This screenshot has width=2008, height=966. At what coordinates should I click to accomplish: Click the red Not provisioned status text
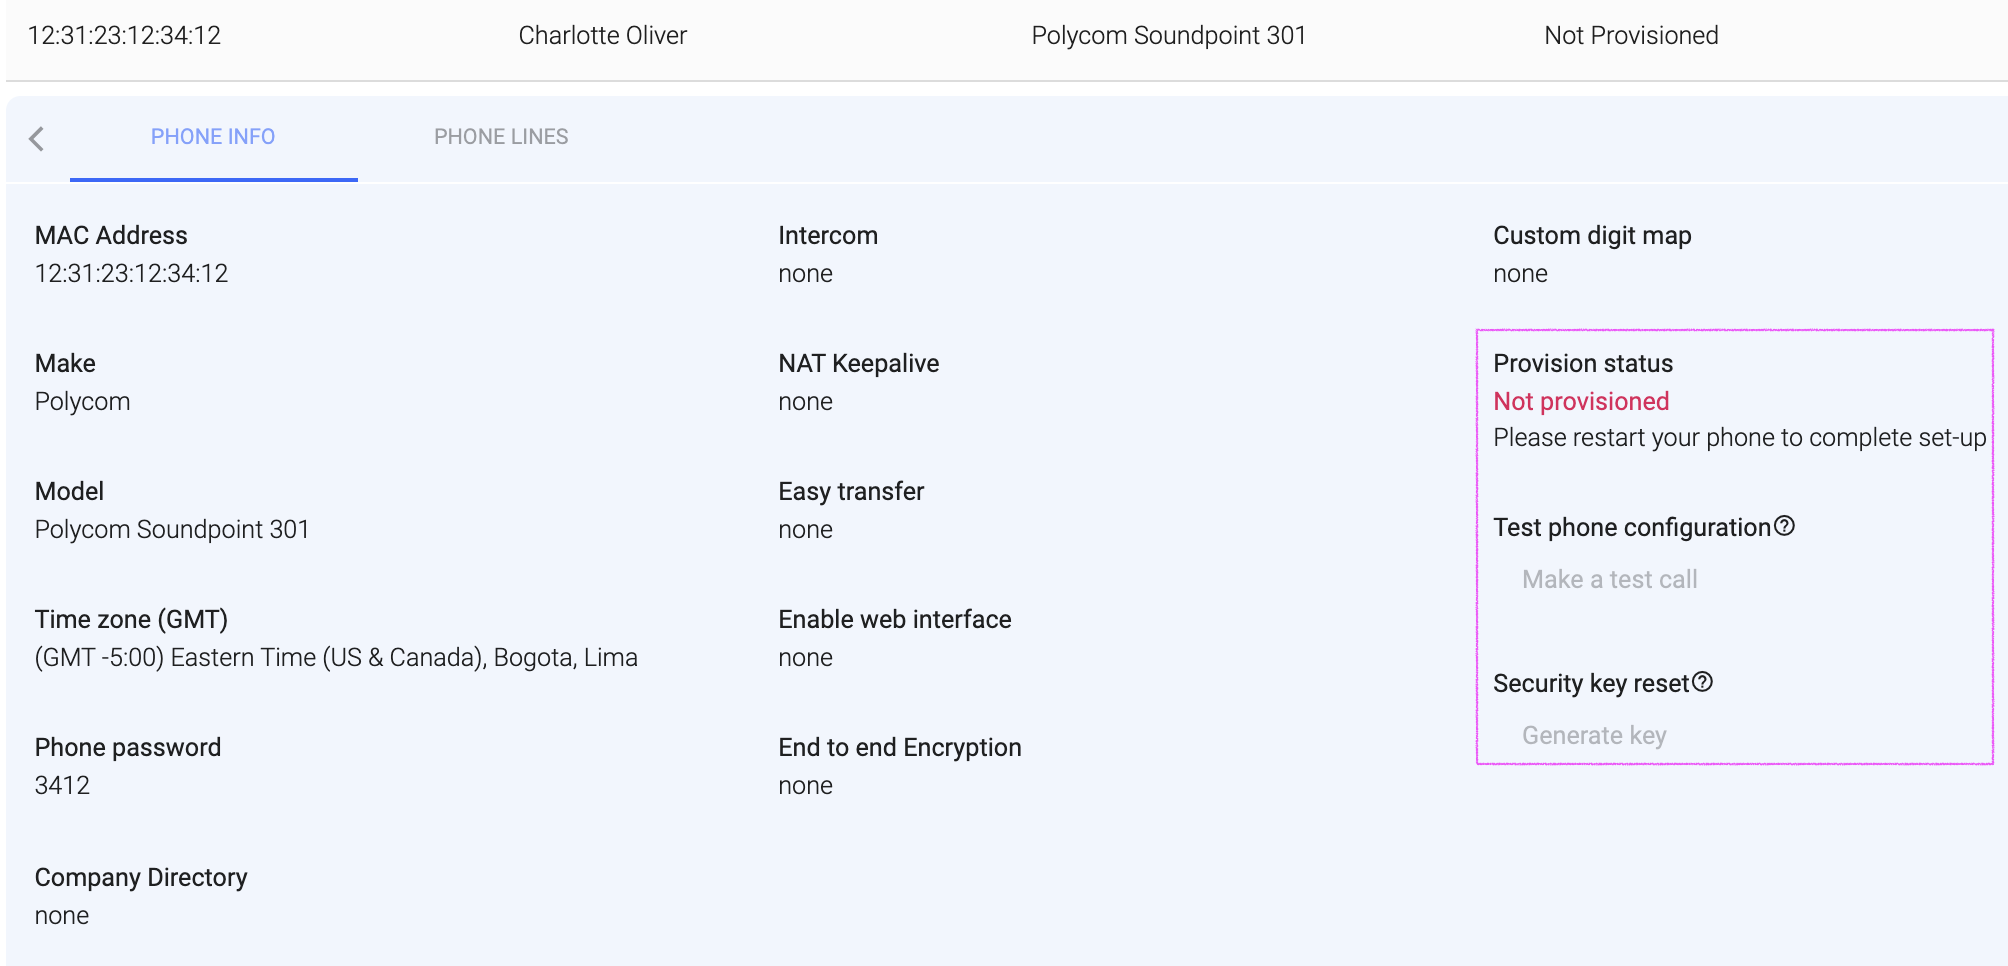[1580, 401]
